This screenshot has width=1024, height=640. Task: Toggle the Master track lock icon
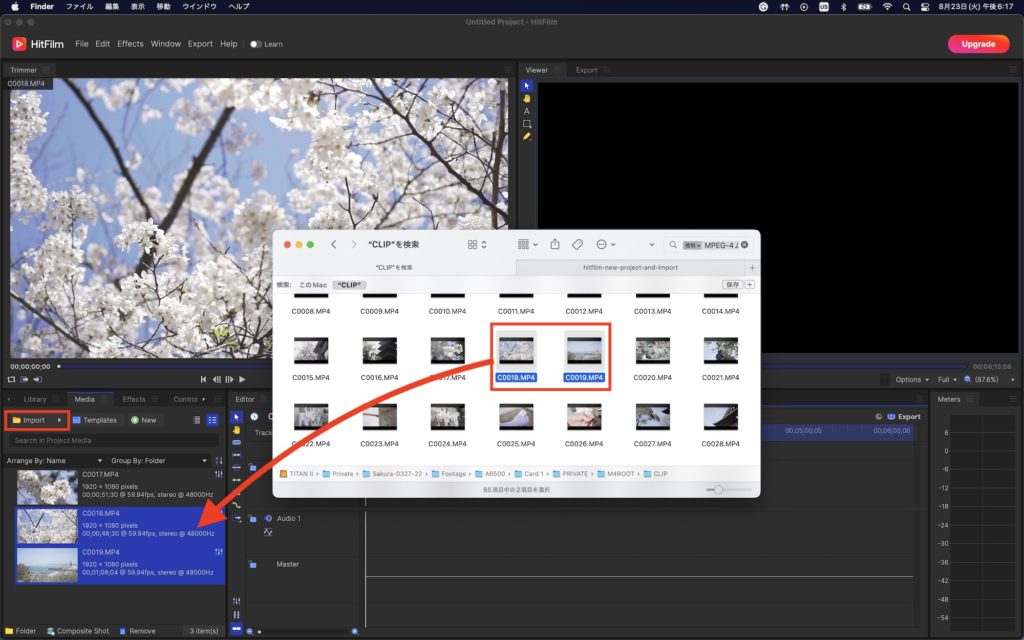coord(253,565)
